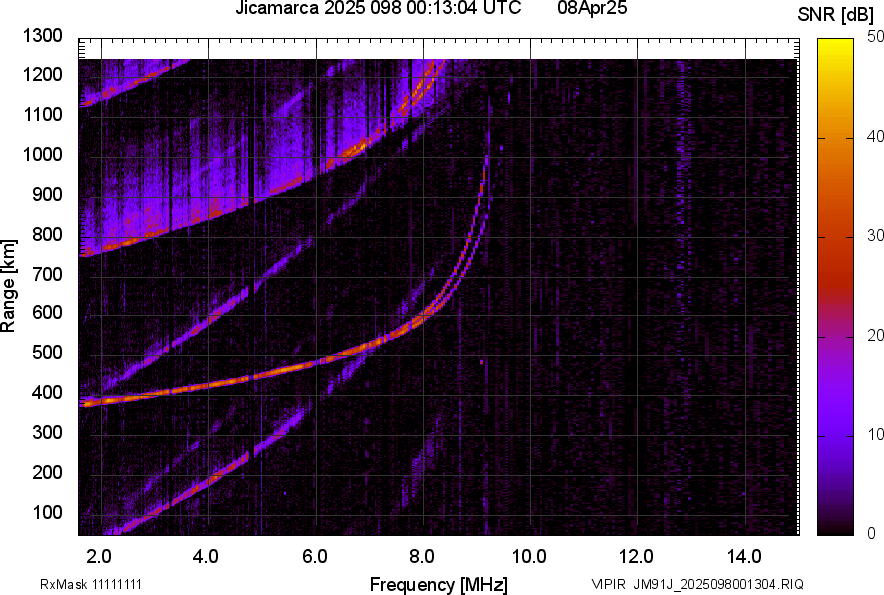Click the 'RxMask 11111111' footer text
884x595 pixels.
coord(90,584)
